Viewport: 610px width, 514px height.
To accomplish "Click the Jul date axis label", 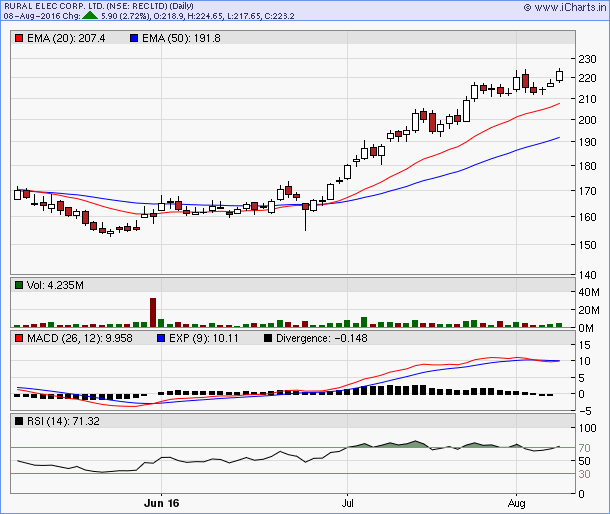I will pyautogui.click(x=347, y=503).
